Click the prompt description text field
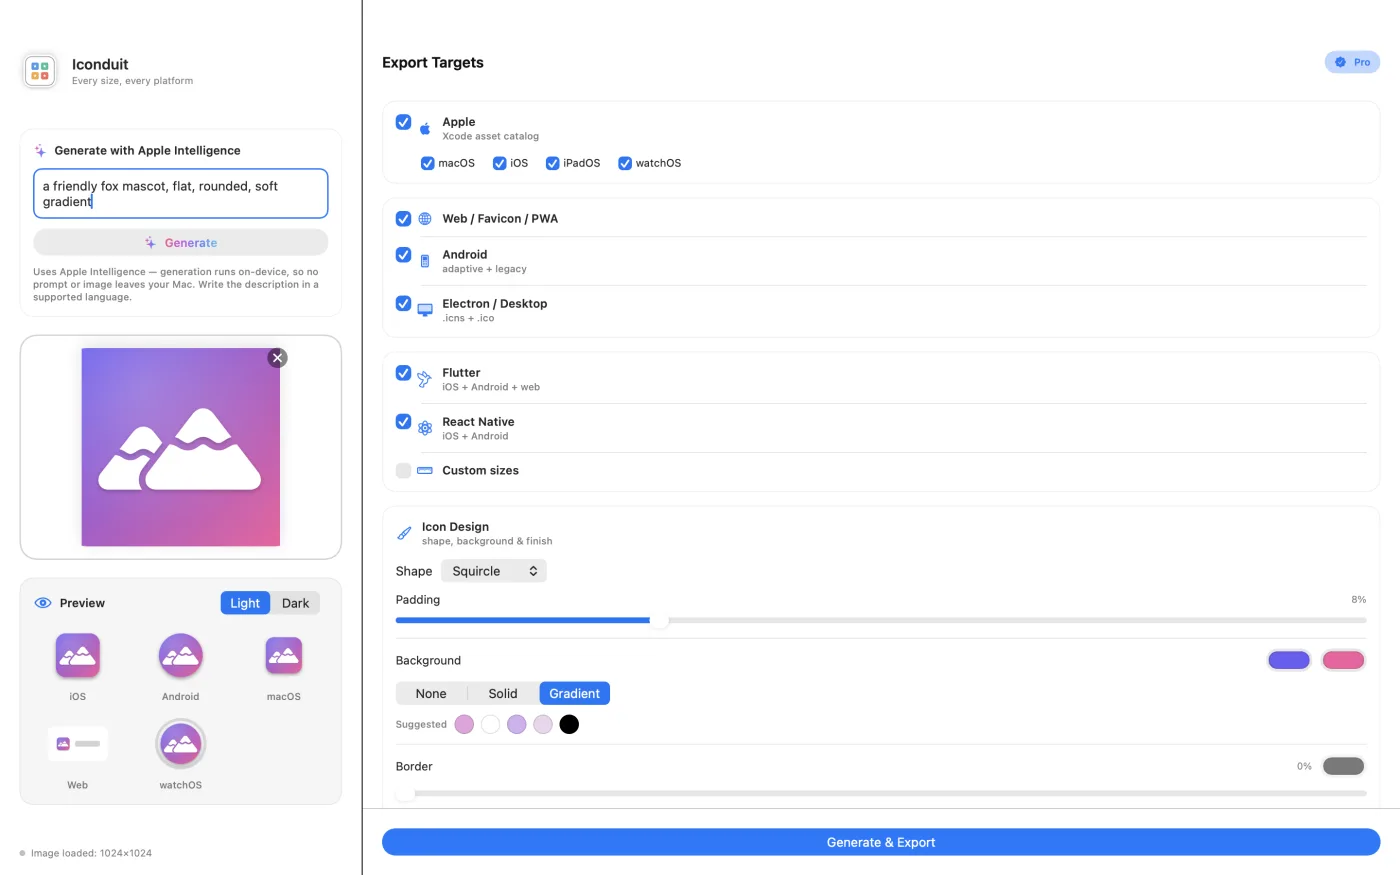Screen dimensions: 1400x875 181,194
